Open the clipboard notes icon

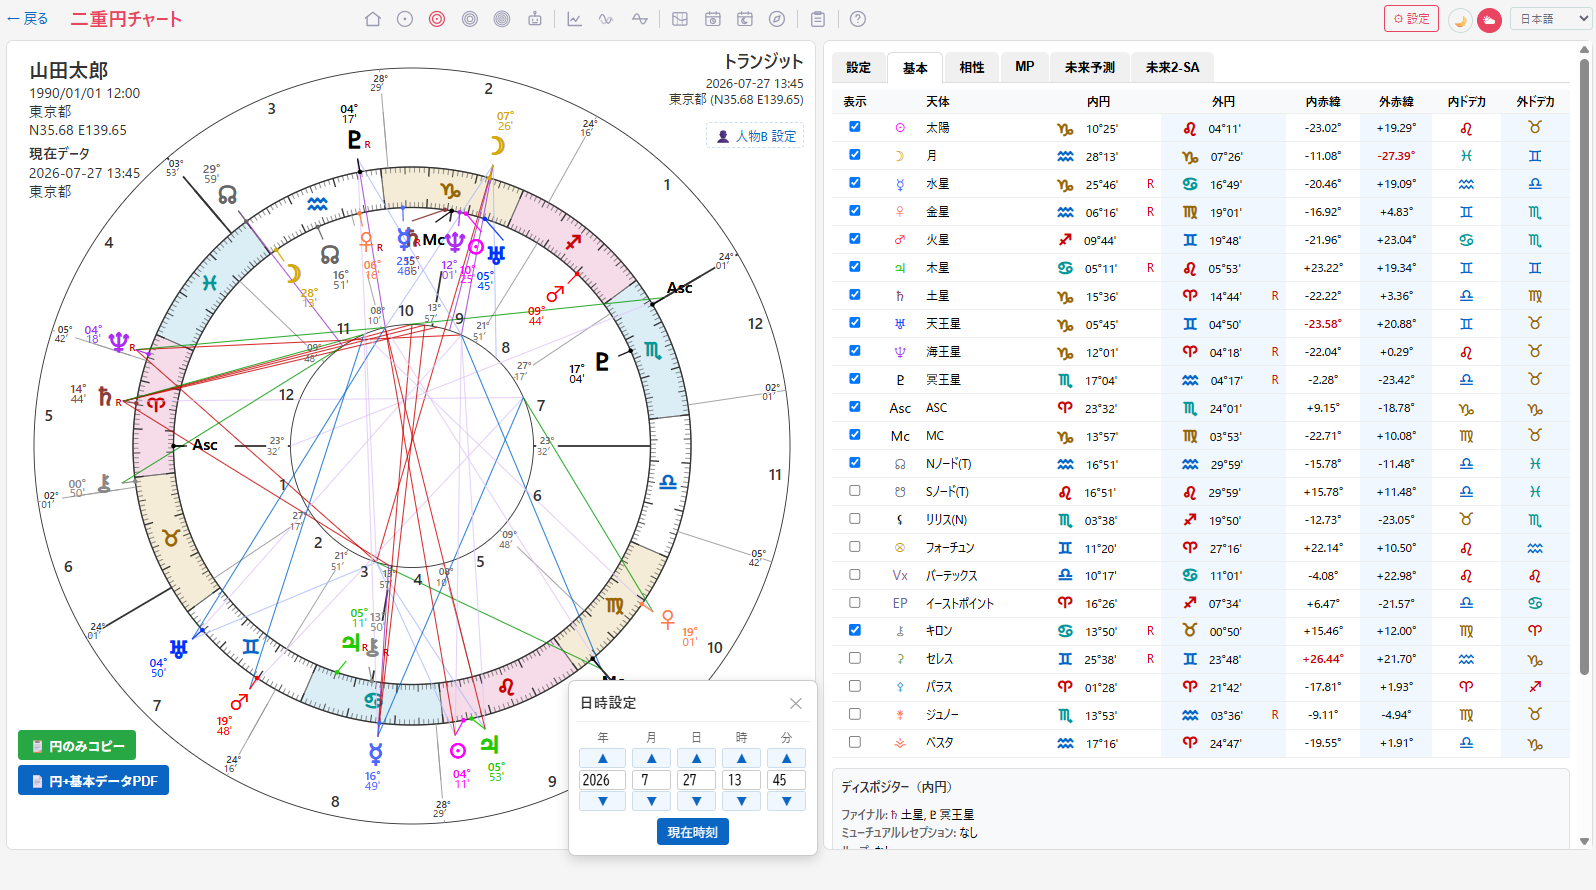(x=818, y=19)
